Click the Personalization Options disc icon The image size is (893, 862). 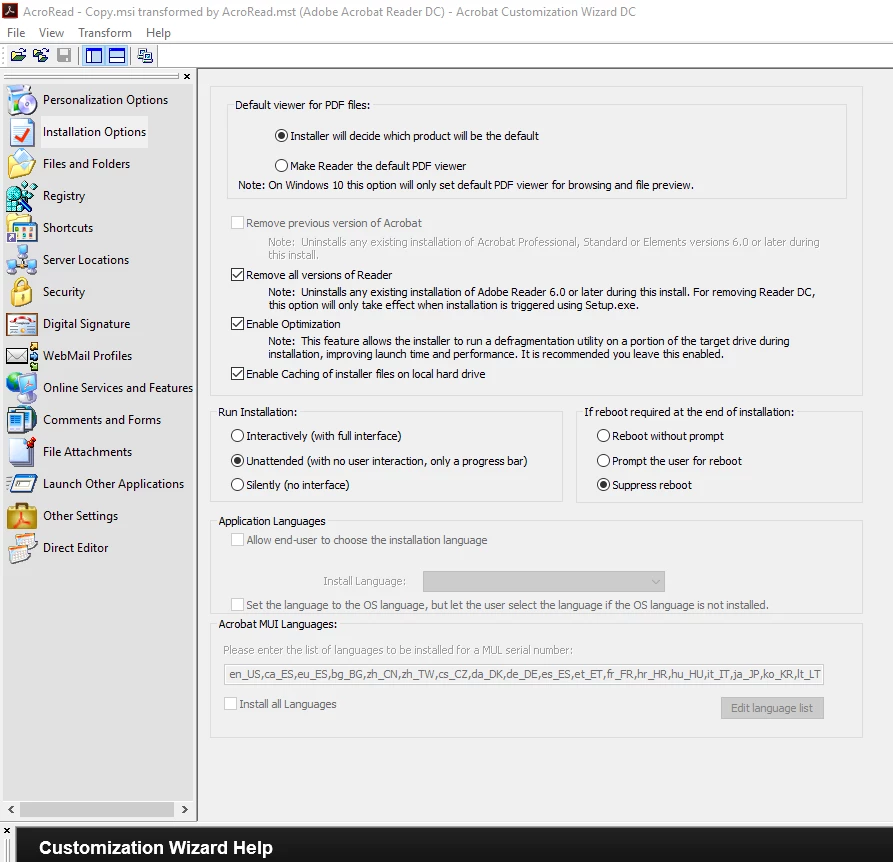[22, 100]
